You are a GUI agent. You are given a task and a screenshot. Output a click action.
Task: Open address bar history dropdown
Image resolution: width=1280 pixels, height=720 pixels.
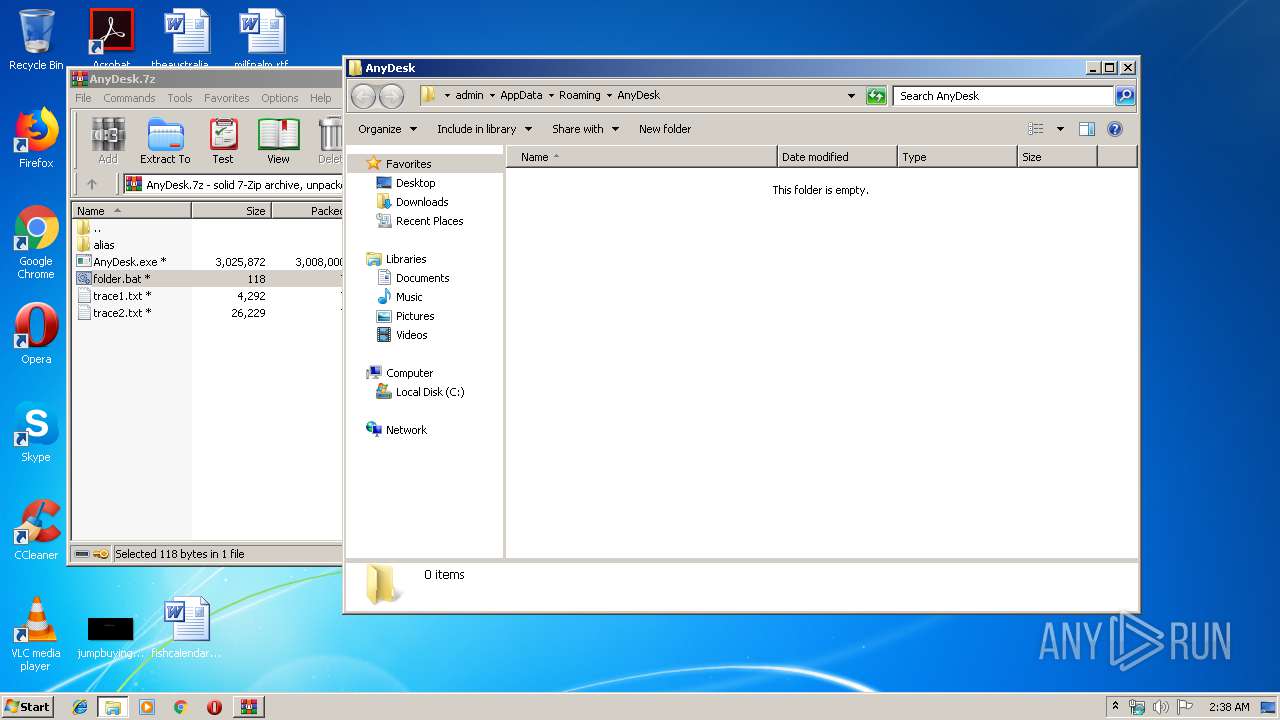[851, 96]
